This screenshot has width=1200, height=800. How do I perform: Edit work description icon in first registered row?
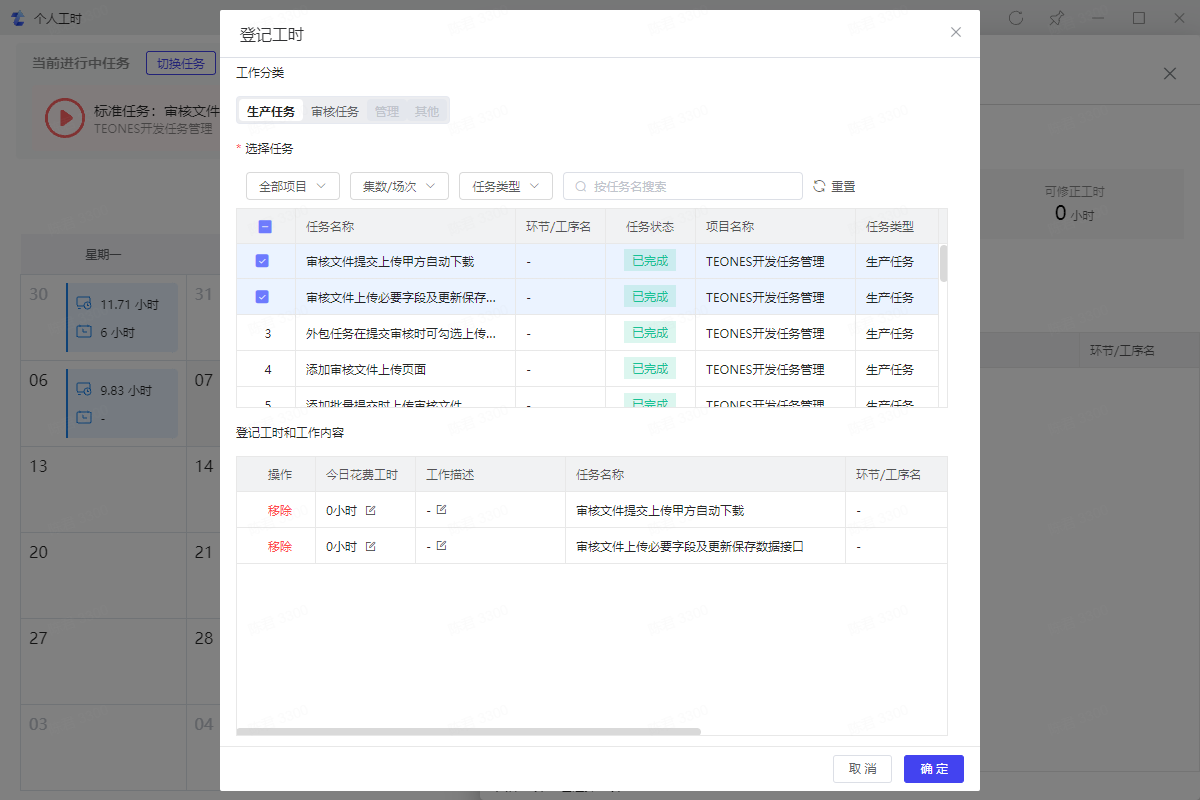441,510
